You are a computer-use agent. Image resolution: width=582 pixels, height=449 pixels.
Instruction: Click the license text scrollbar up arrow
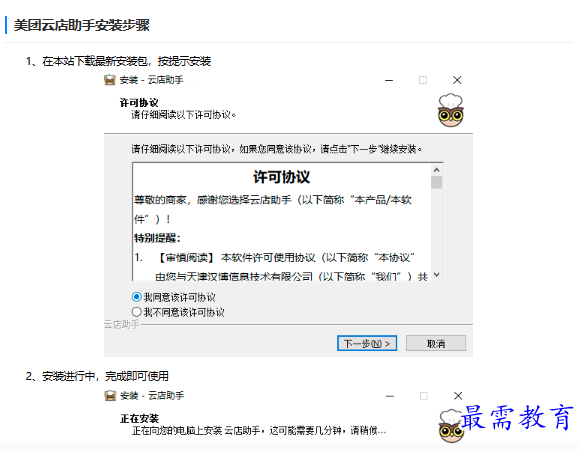(436, 170)
